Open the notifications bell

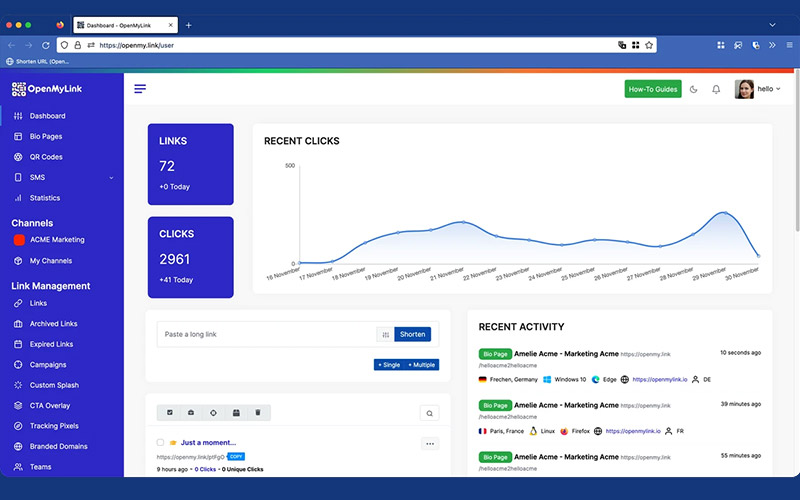[x=716, y=89]
